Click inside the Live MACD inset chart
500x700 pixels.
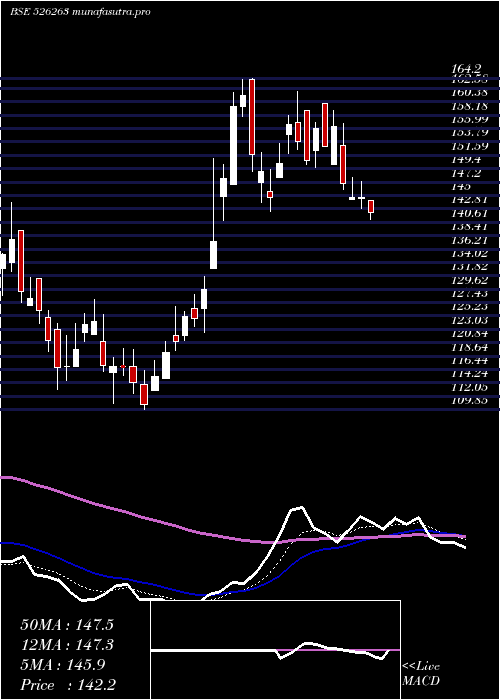tap(275, 650)
